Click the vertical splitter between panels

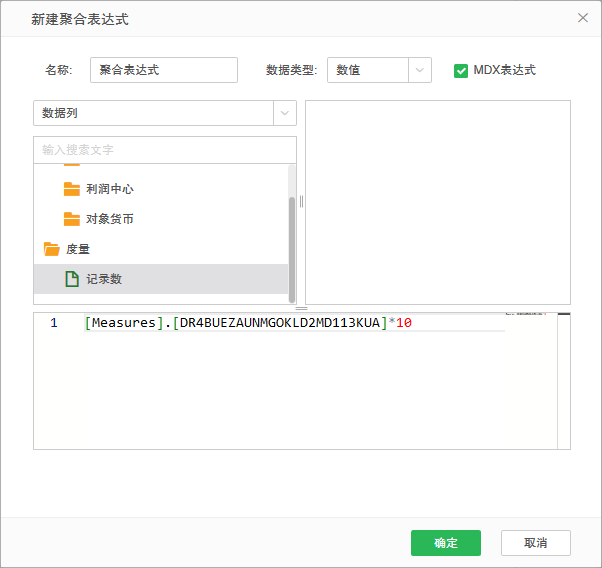pos(301,201)
